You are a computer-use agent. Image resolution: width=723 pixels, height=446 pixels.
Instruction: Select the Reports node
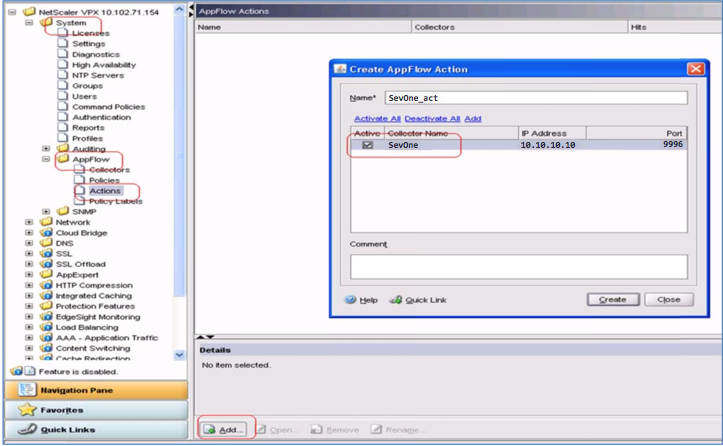click(88, 128)
